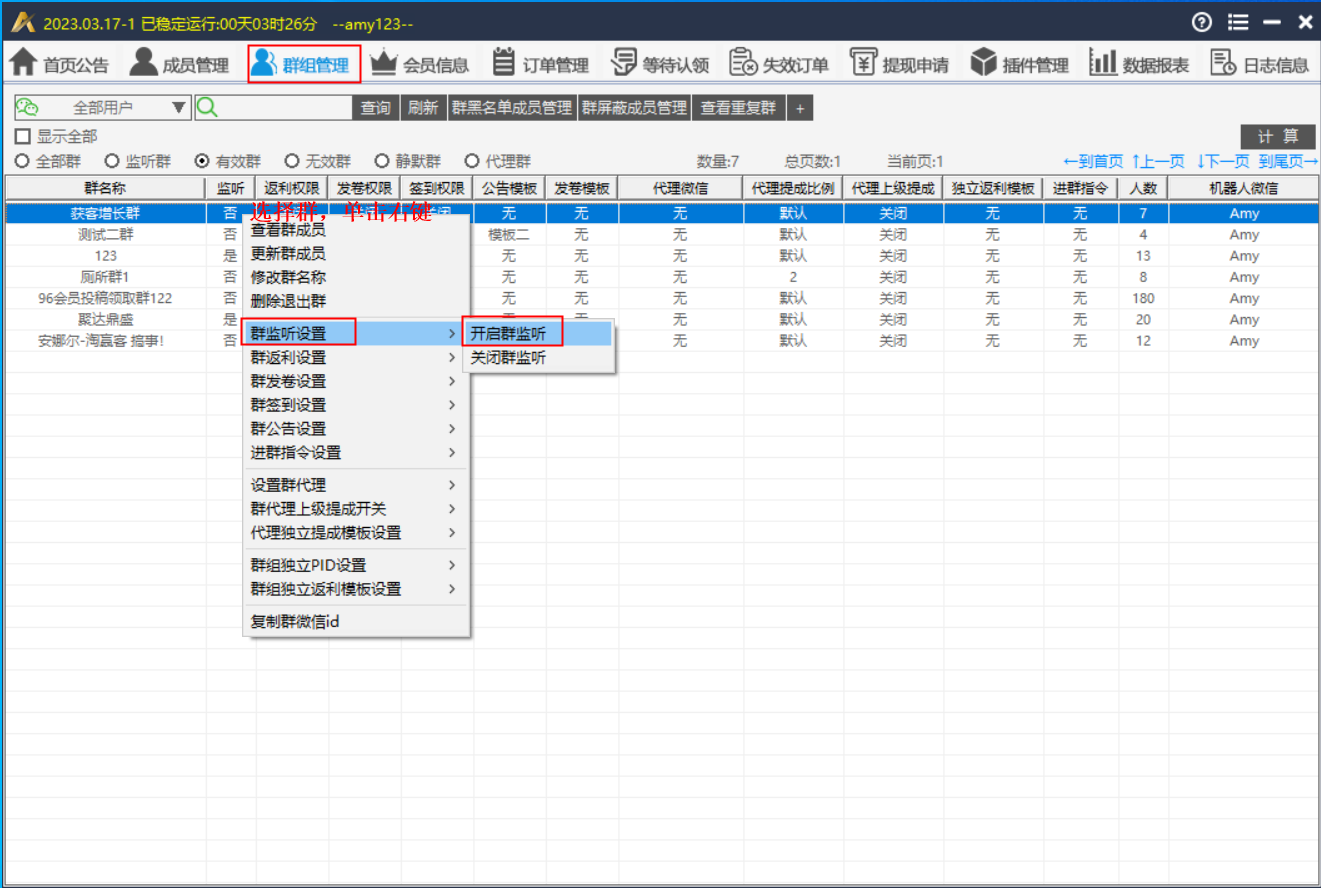This screenshot has width=1321, height=888.
Task: Open the 群监听设置 menu entry
Action: click(x=356, y=333)
